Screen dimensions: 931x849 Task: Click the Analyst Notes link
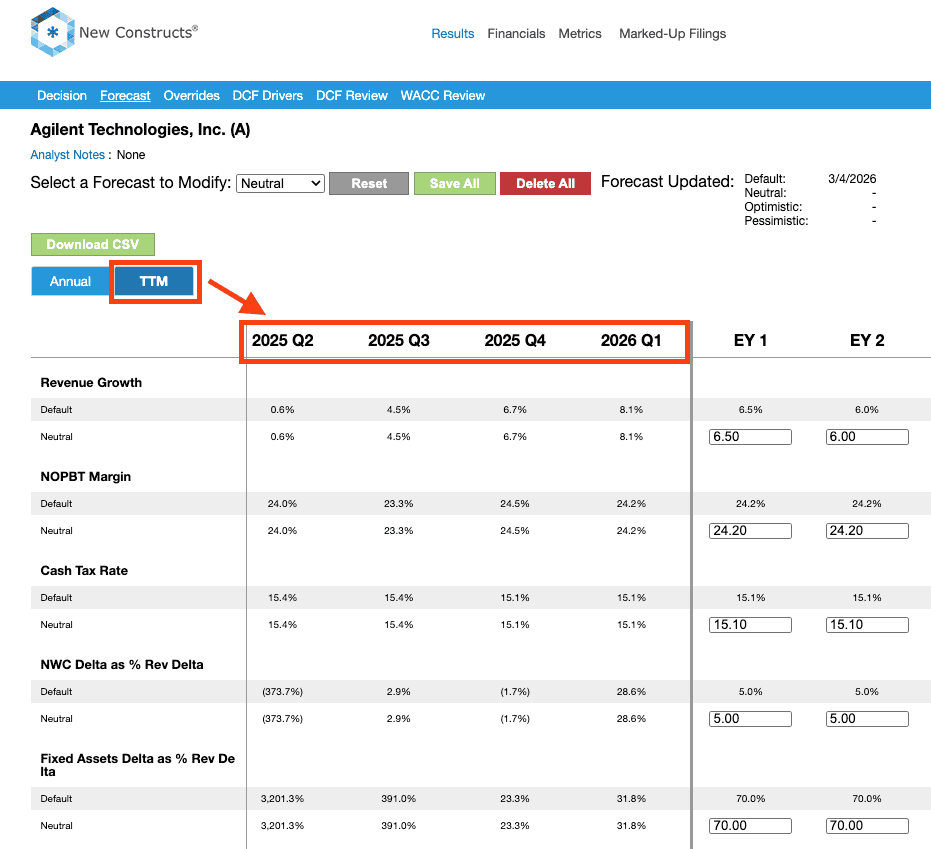tap(67, 155)
